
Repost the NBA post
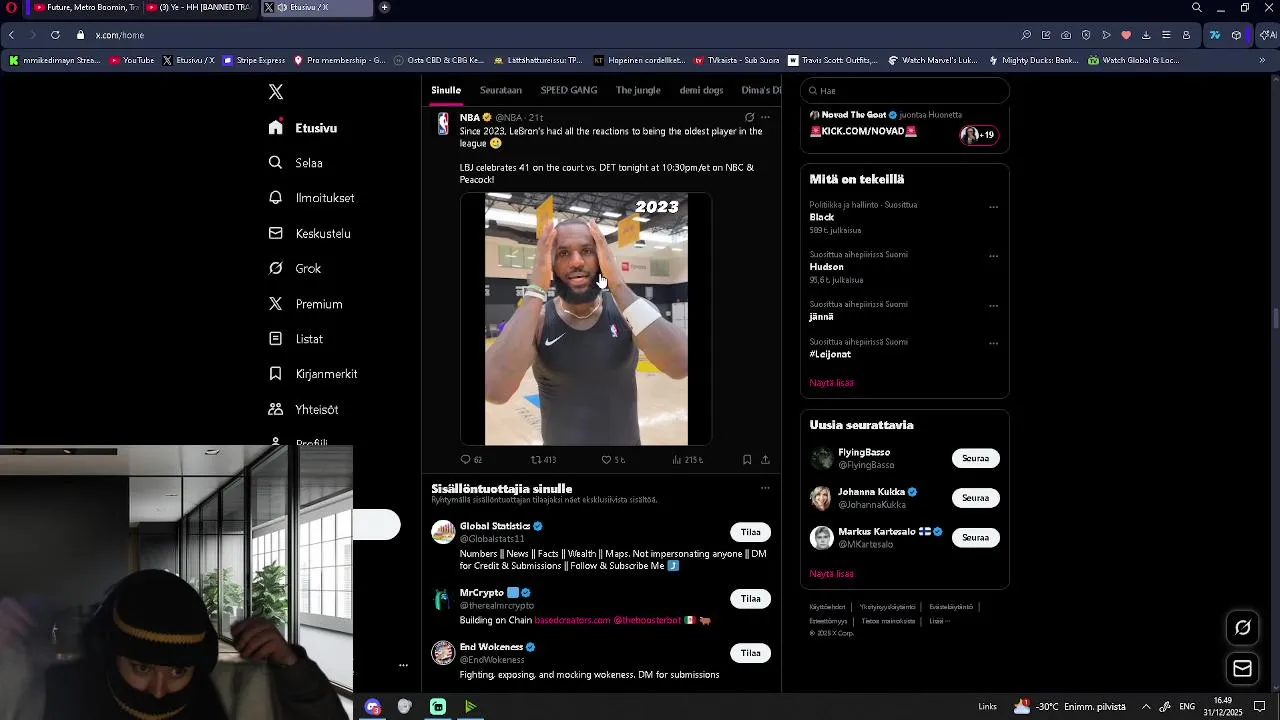(x=543, y=460)
